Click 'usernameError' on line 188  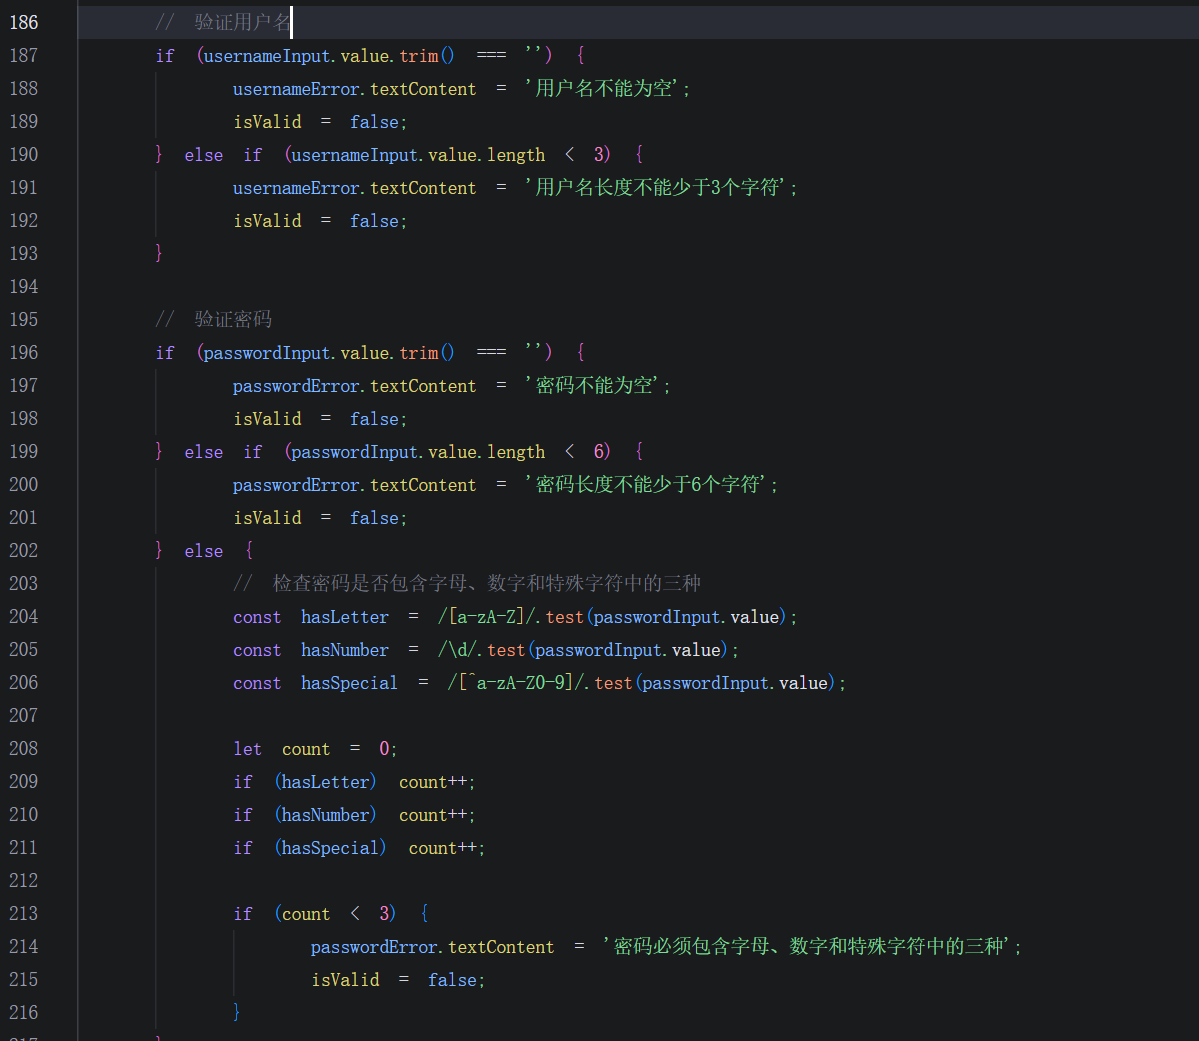[x=297, y=89]
